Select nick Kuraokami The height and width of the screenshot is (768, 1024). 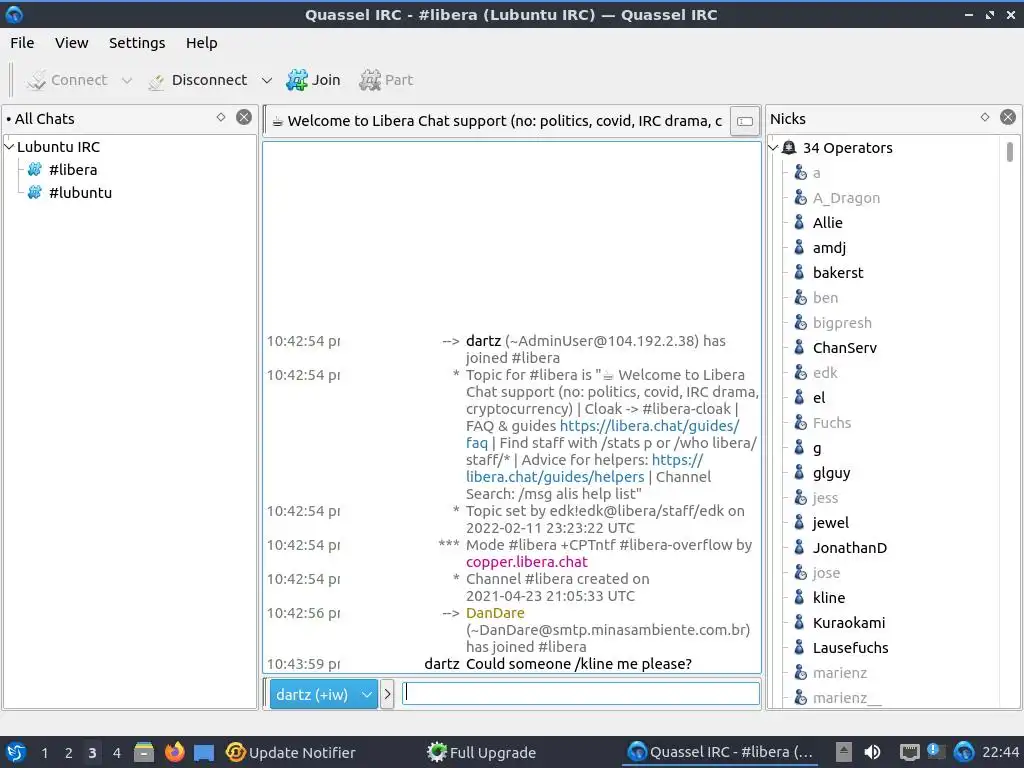(x=849, y=623)
